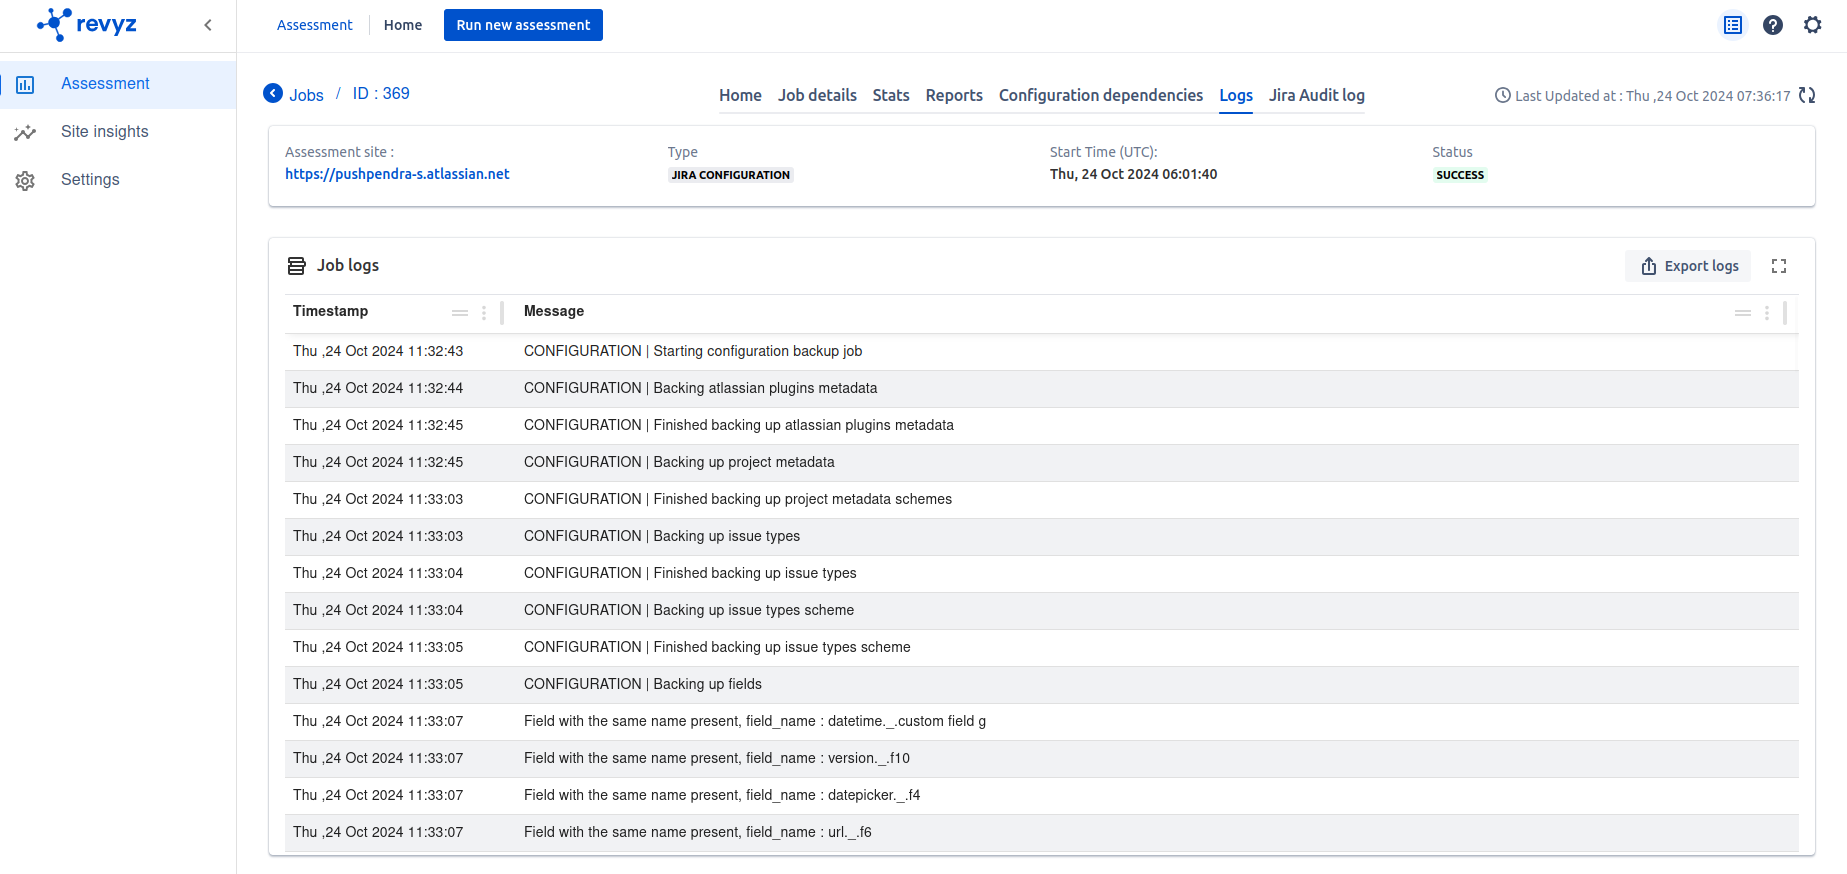Click the clock icon near Last Updated

(1502, 96)
